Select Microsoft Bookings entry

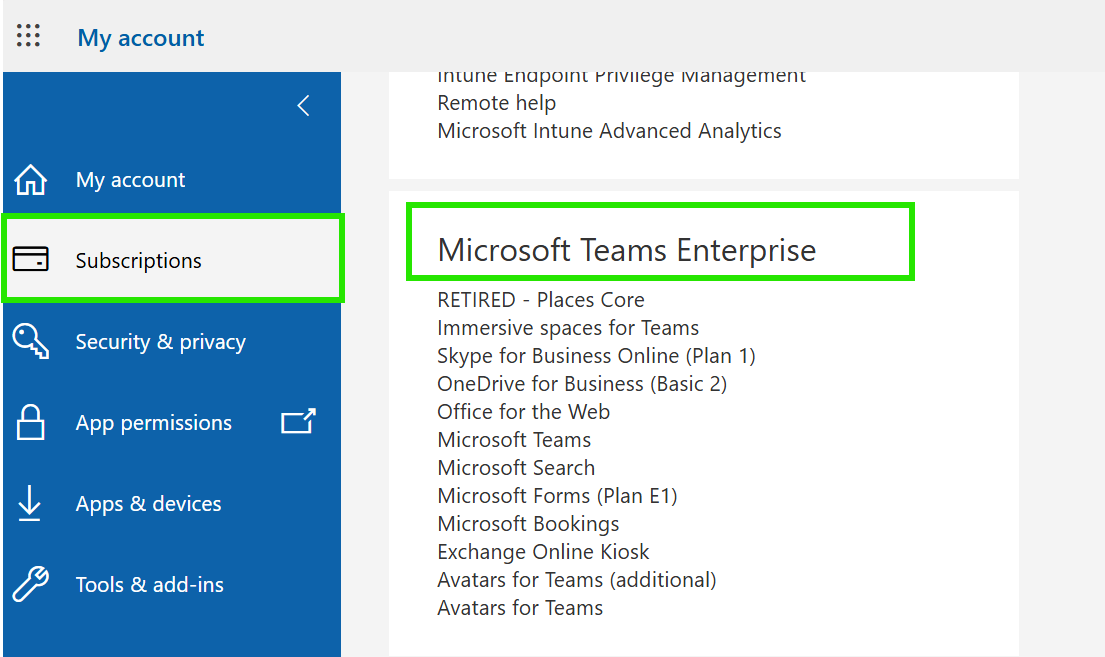click(528, 524)
